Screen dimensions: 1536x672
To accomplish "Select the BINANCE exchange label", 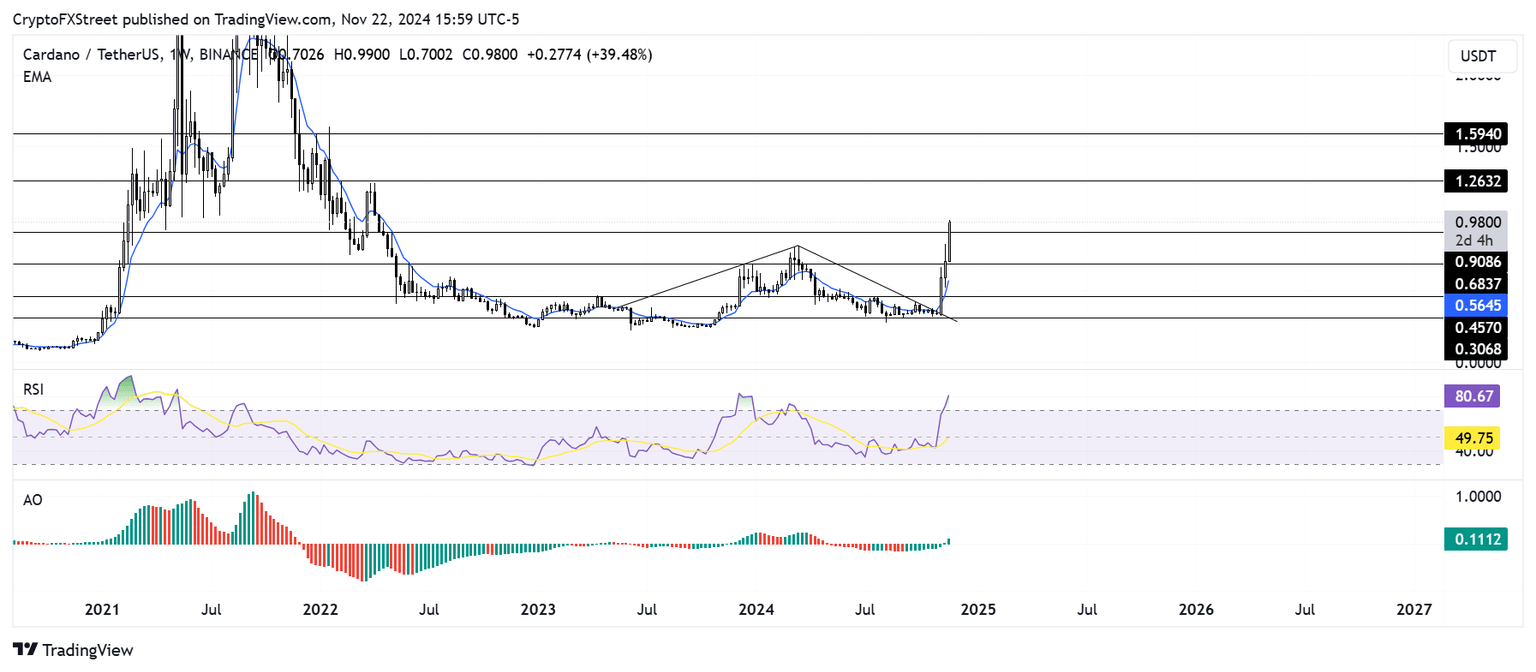I will [228, 54].
